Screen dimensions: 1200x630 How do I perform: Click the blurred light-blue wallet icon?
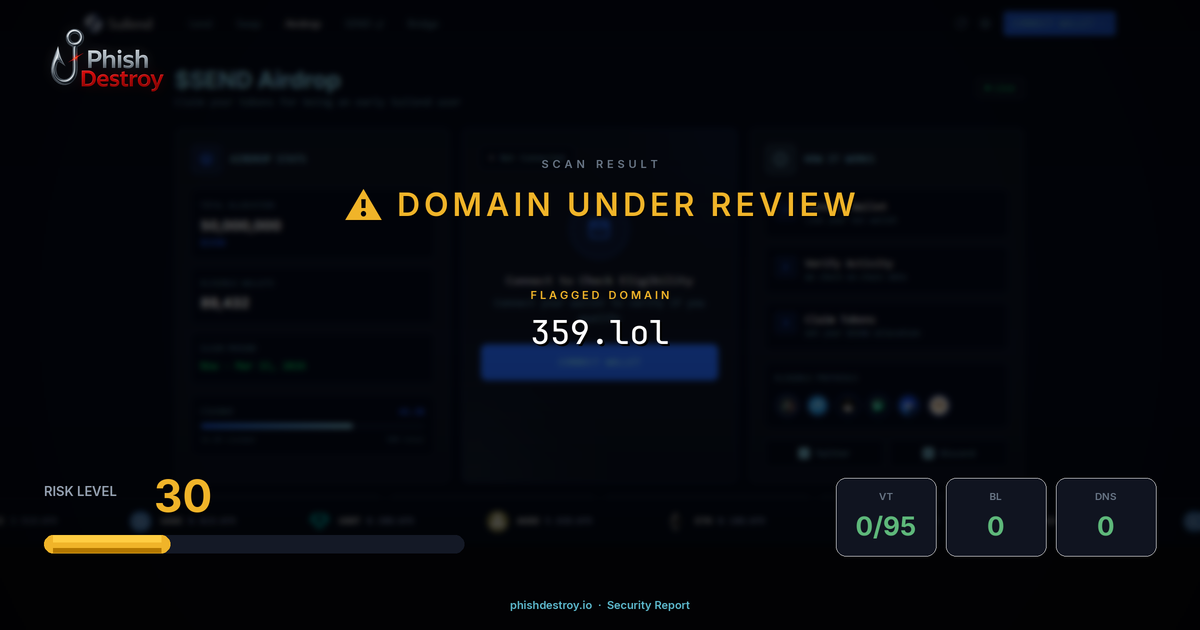click(819, 405)
